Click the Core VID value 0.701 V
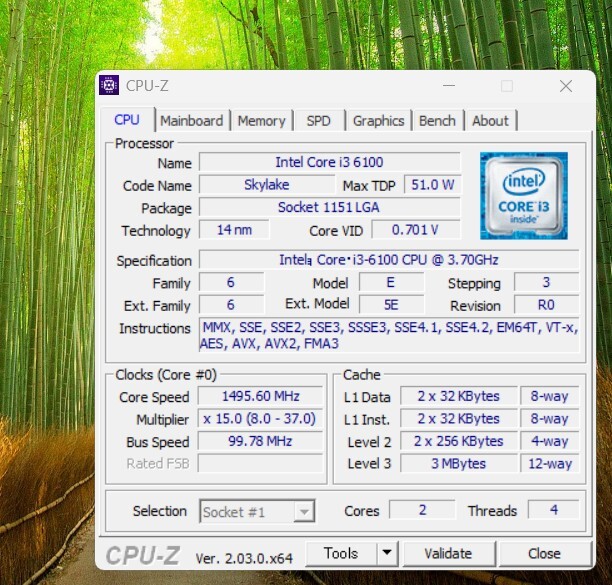 pyautogui.click(x=416, y=229)
